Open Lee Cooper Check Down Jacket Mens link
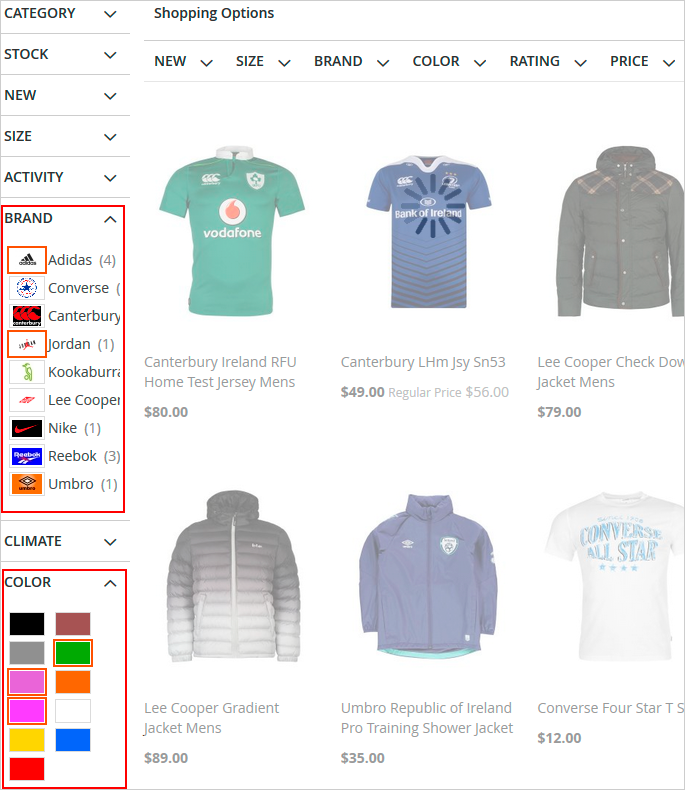Image resolution: width=685 pixels, height=790 pixels. point(610,372)
